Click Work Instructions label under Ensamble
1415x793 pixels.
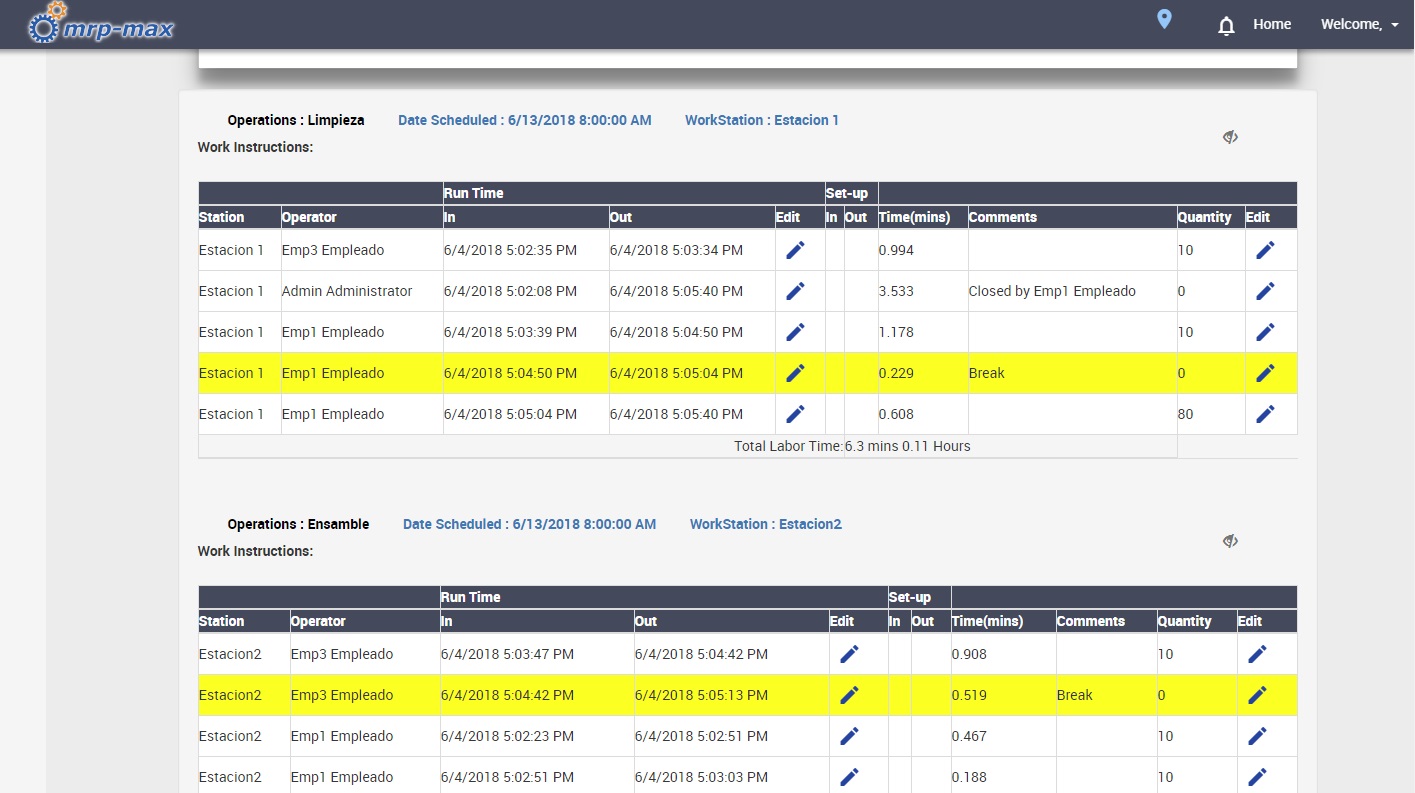(255, 551)
